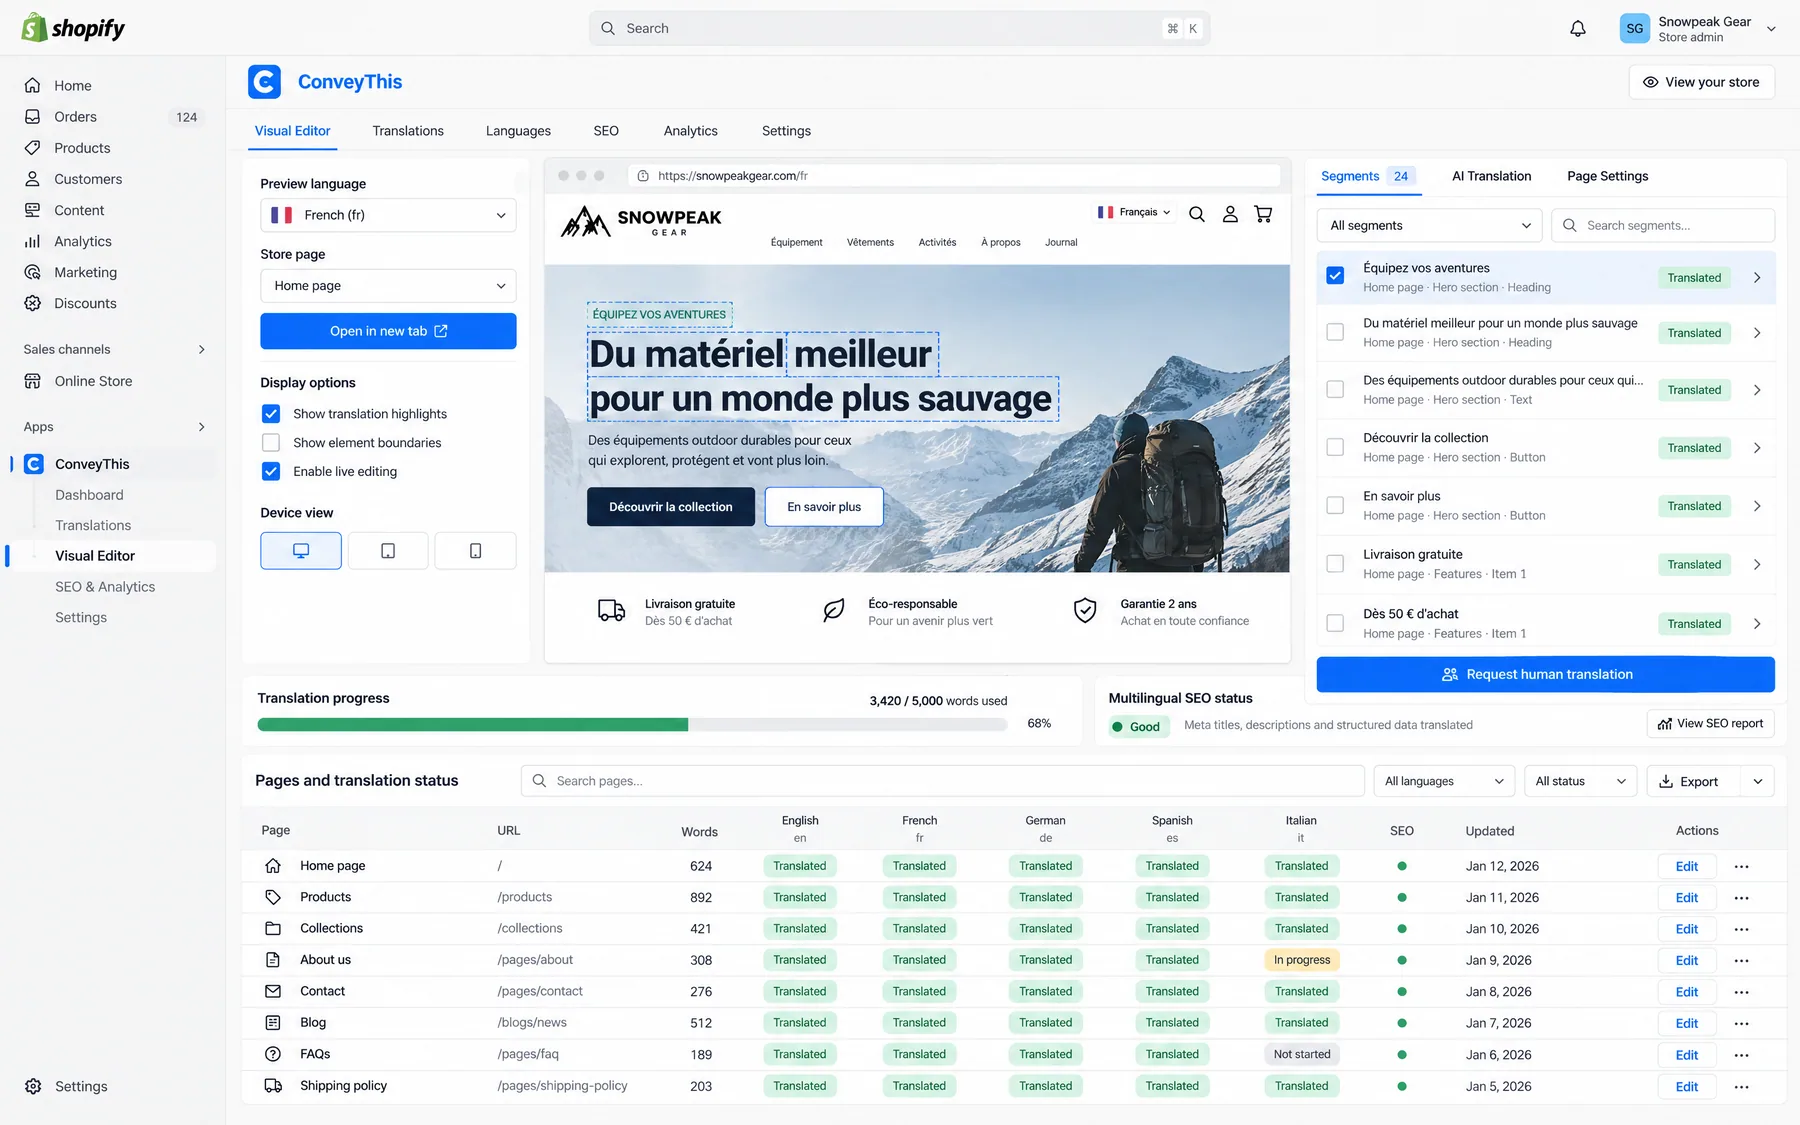Screen dimensions: 1800x1125
Task: Open the Preview language dropdown
Action: pos(388,215)
